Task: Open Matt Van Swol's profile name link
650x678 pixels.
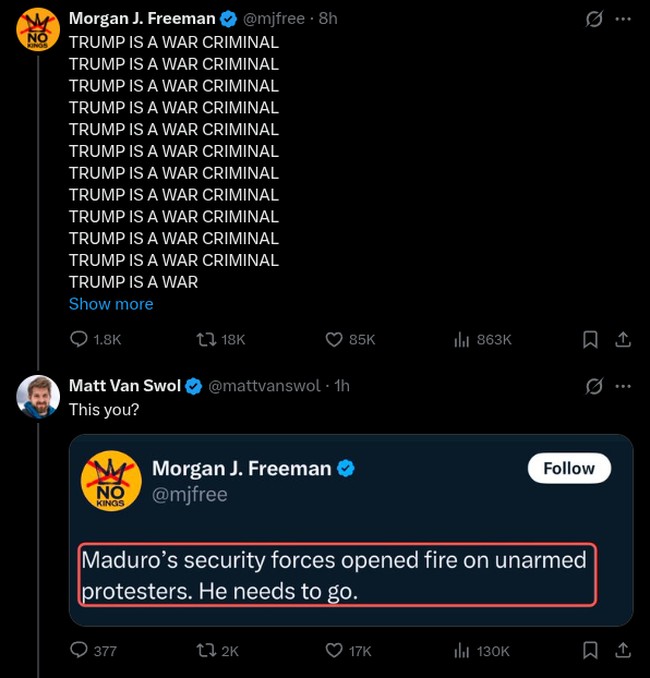Action: point(124,386)
